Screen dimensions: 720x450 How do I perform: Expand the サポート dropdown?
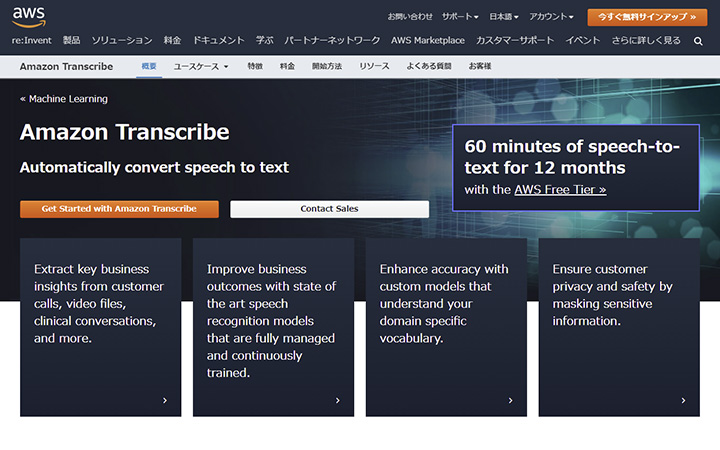pos(460,17)
